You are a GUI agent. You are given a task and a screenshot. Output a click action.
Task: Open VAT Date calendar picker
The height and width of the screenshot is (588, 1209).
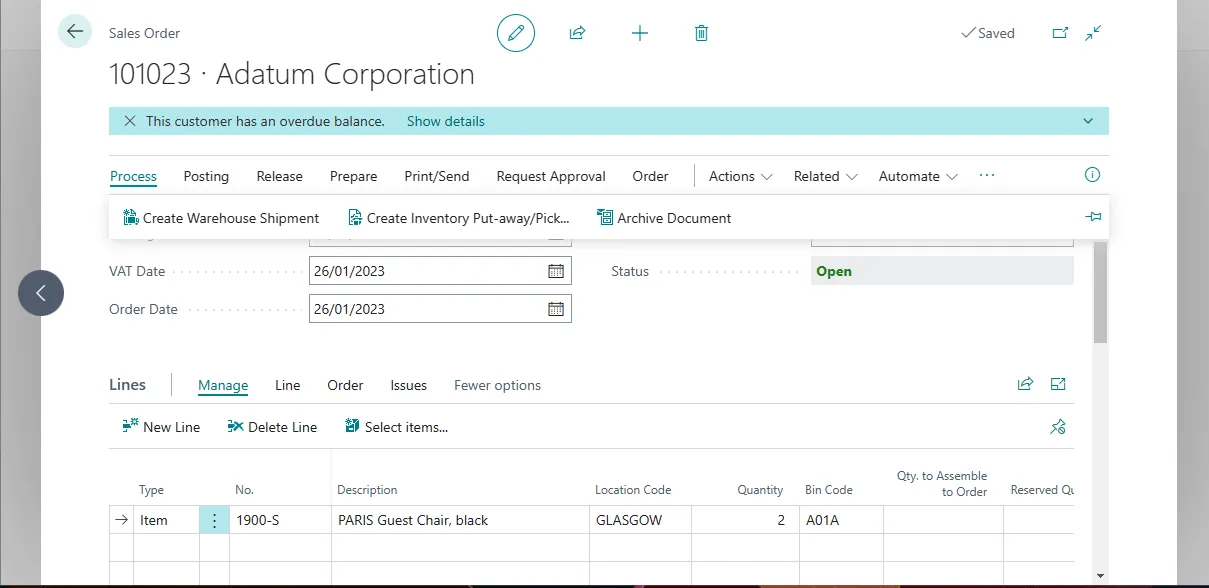tap(556, 271)
